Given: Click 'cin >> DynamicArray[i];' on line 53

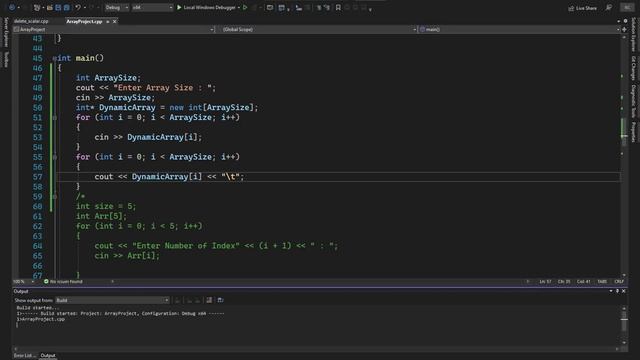Looking at the screenshot, I should (x=148, y=137).
